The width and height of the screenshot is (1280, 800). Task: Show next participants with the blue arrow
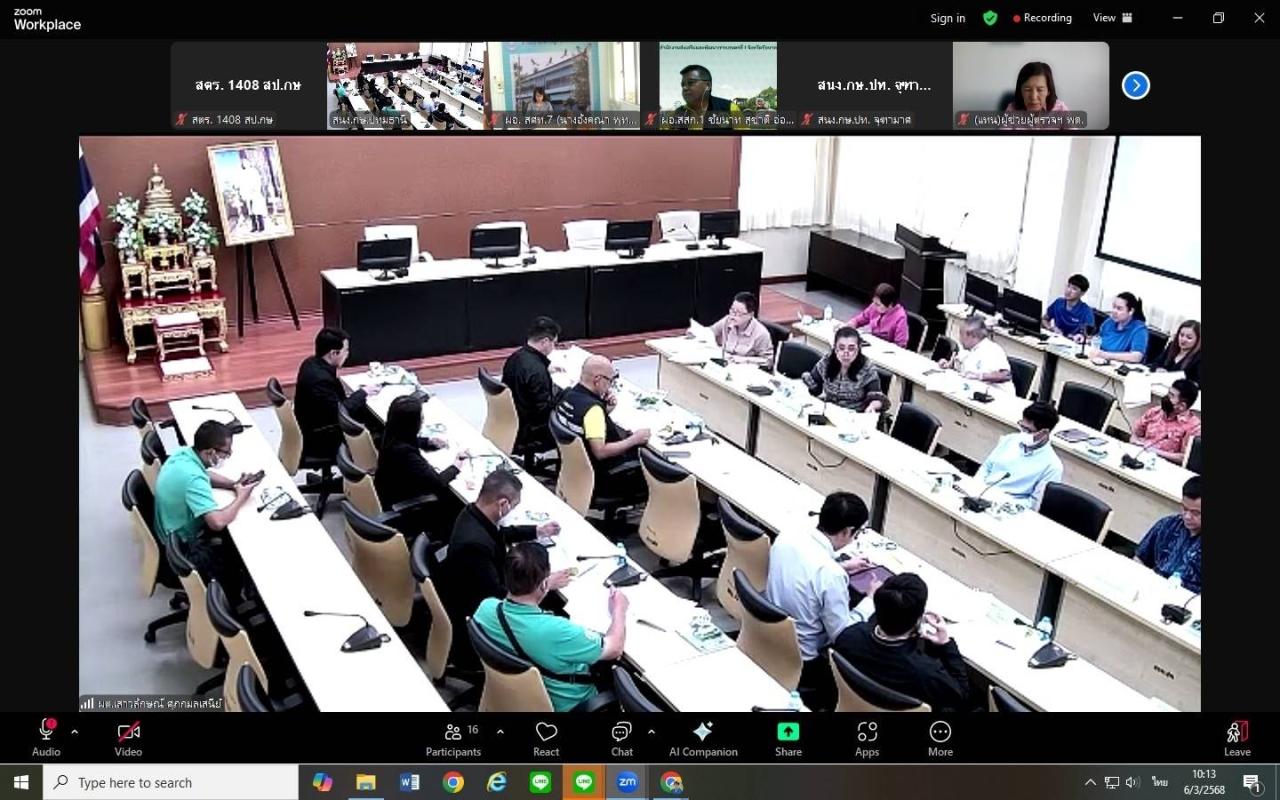pyautogui.click(x=1135, y=86)
